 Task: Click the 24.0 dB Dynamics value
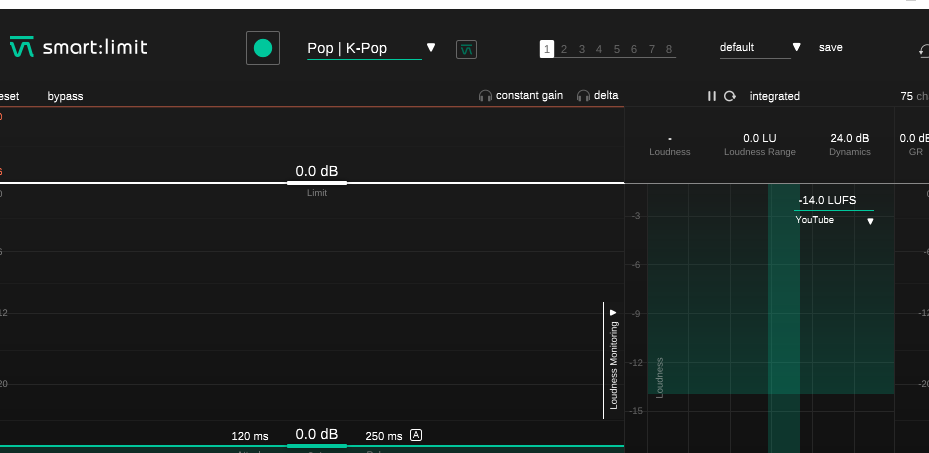850,139
